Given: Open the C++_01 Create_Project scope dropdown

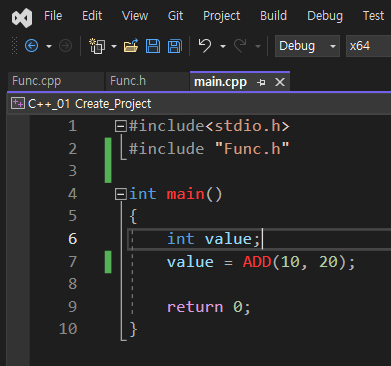Looking at the screenshot, I should click(x=199, y=104).
